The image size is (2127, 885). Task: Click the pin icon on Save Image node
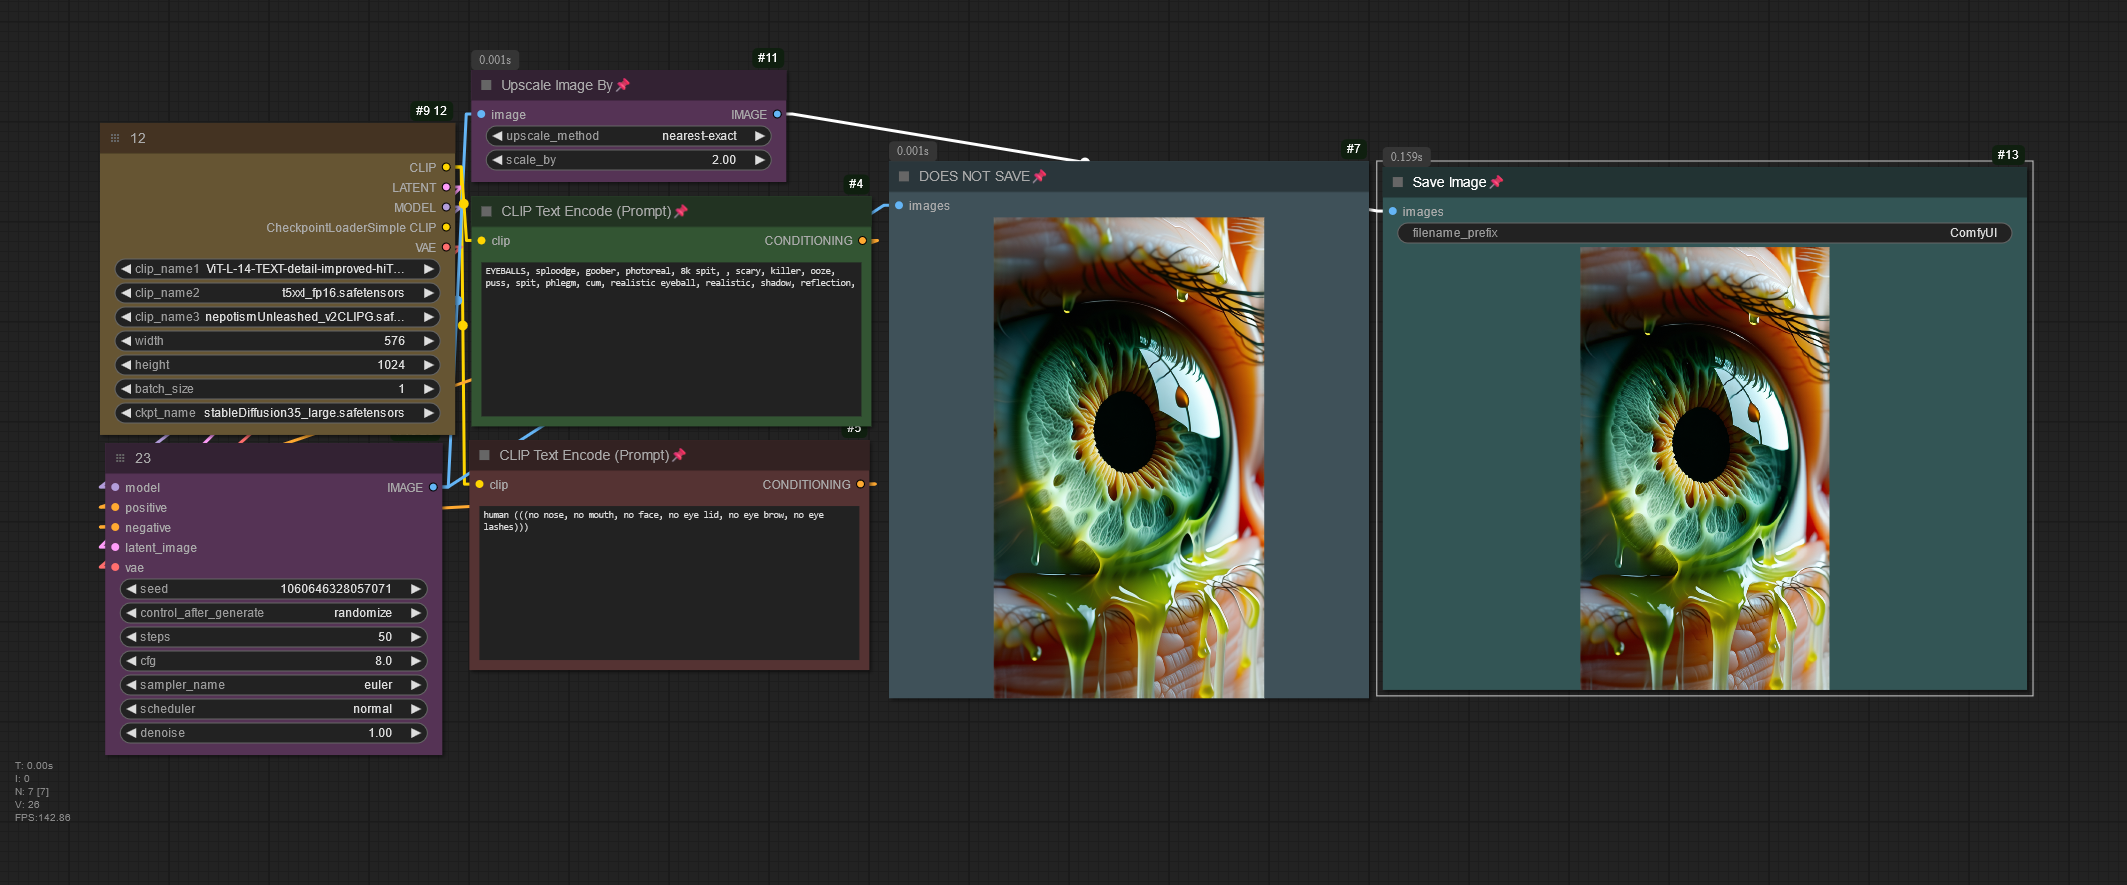pyautogui.click(x=1496, y=182)
